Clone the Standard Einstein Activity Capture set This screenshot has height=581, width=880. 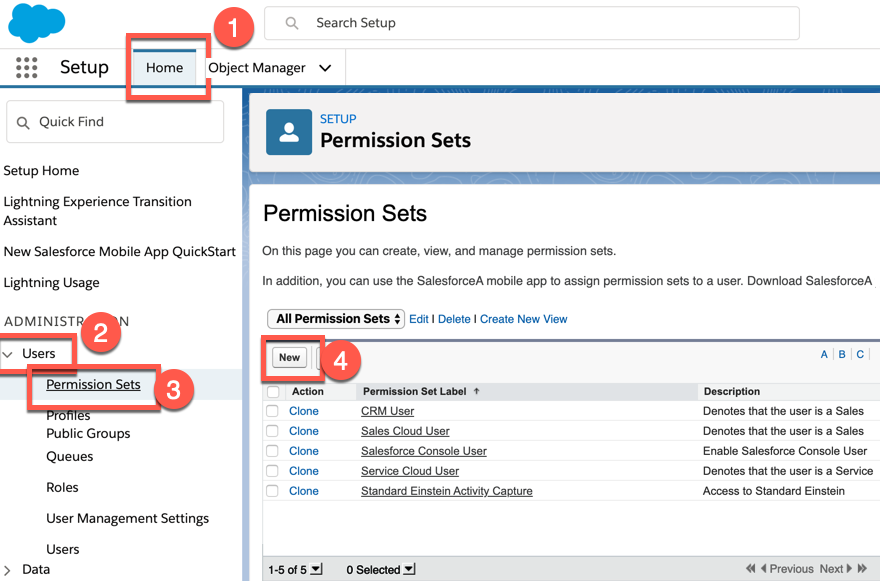[x=304, y=491]
